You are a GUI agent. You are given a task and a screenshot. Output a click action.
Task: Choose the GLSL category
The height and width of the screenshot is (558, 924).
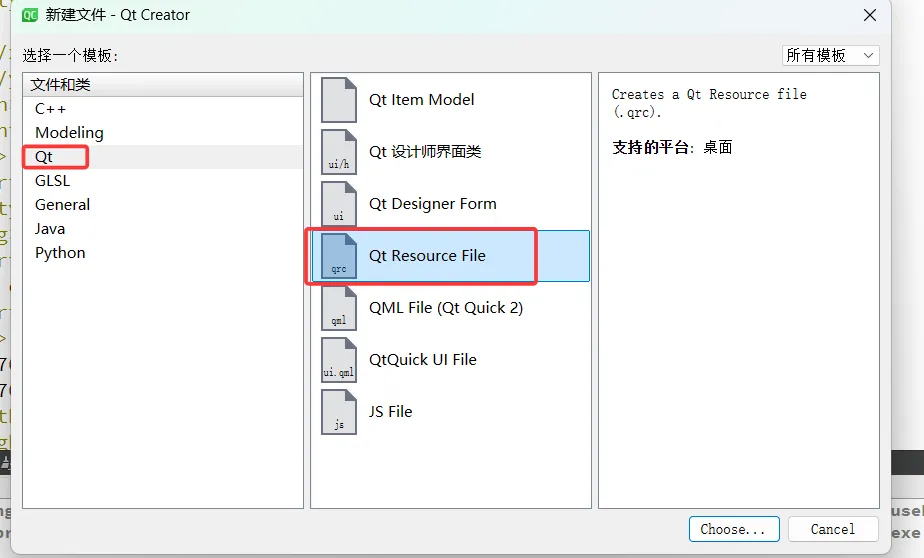pyautogui.click(x=163, y=181)
